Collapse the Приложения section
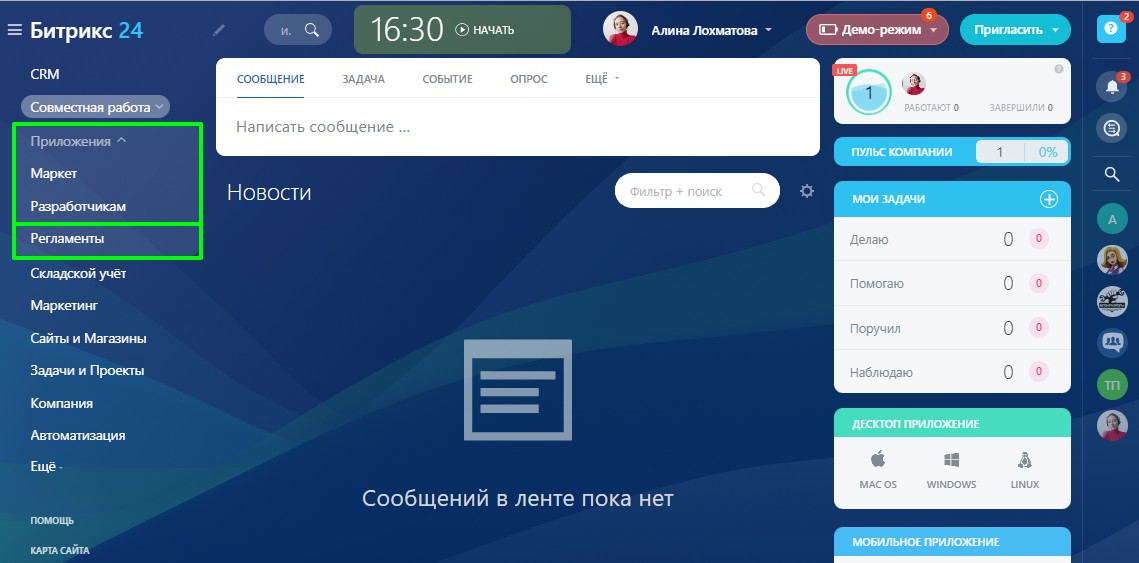 pyautogui.click(x=78, y=141)
